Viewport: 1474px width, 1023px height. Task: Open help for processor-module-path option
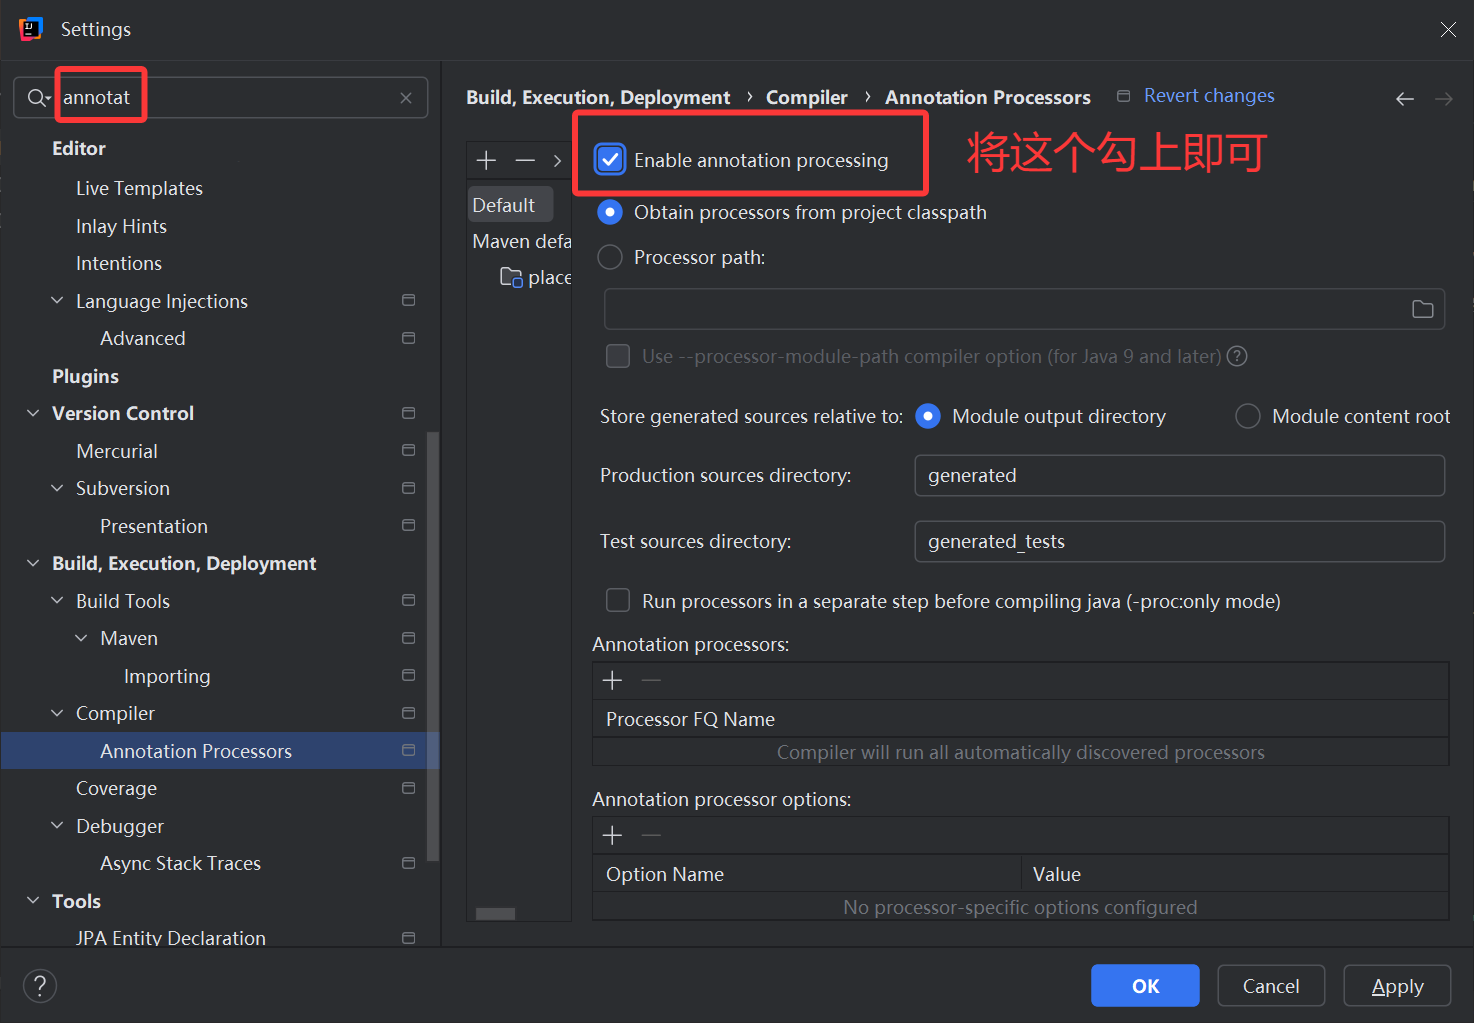tap(1237, 356)
